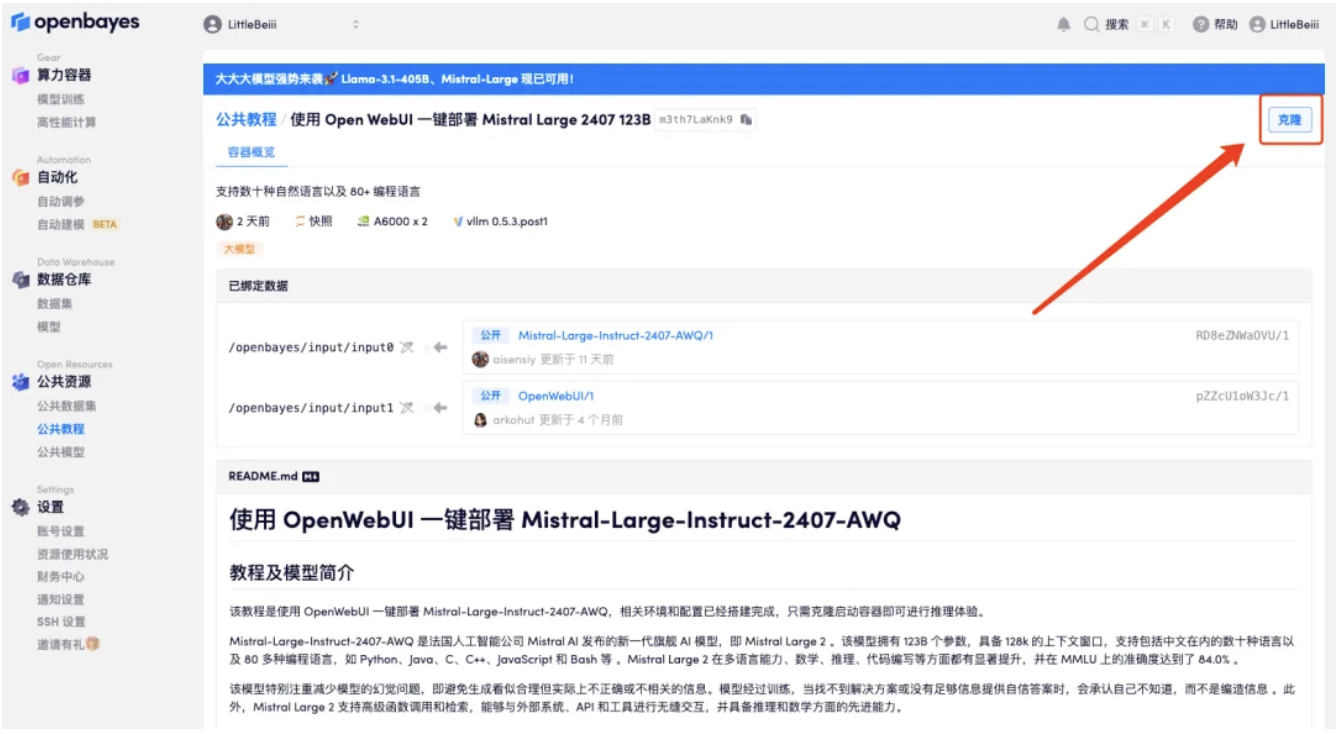Click the 公共资源 sidebar icon

20,382
